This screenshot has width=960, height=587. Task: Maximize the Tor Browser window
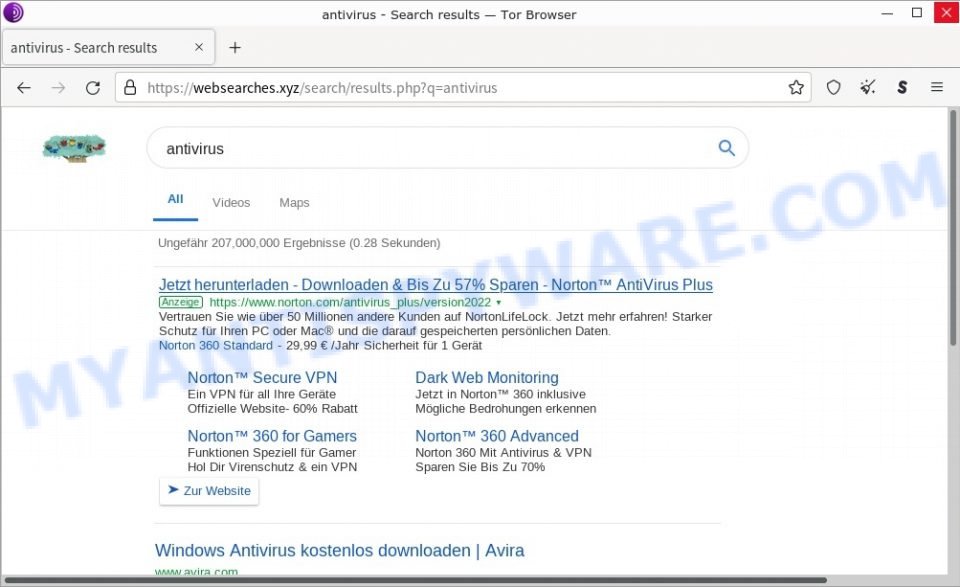(x=917, y=13)
